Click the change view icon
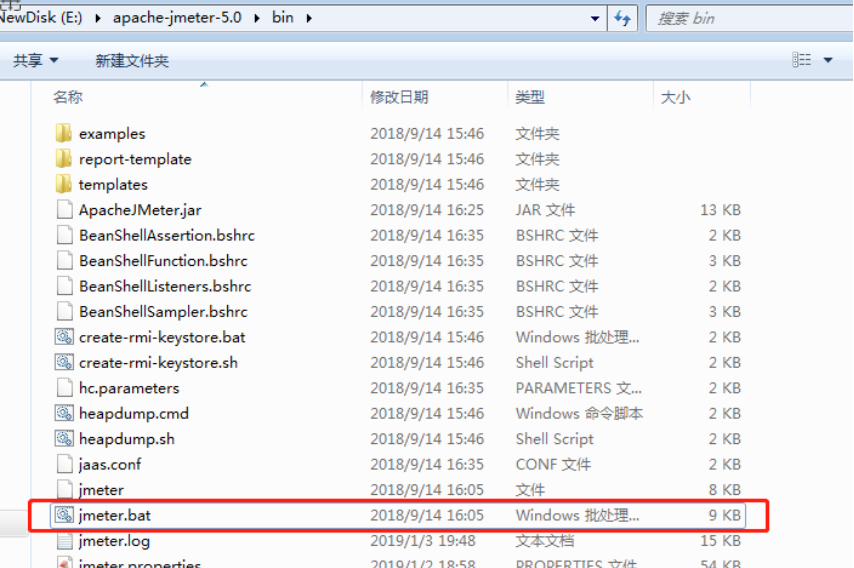This screenshot has height=568, width=854. 801,59
